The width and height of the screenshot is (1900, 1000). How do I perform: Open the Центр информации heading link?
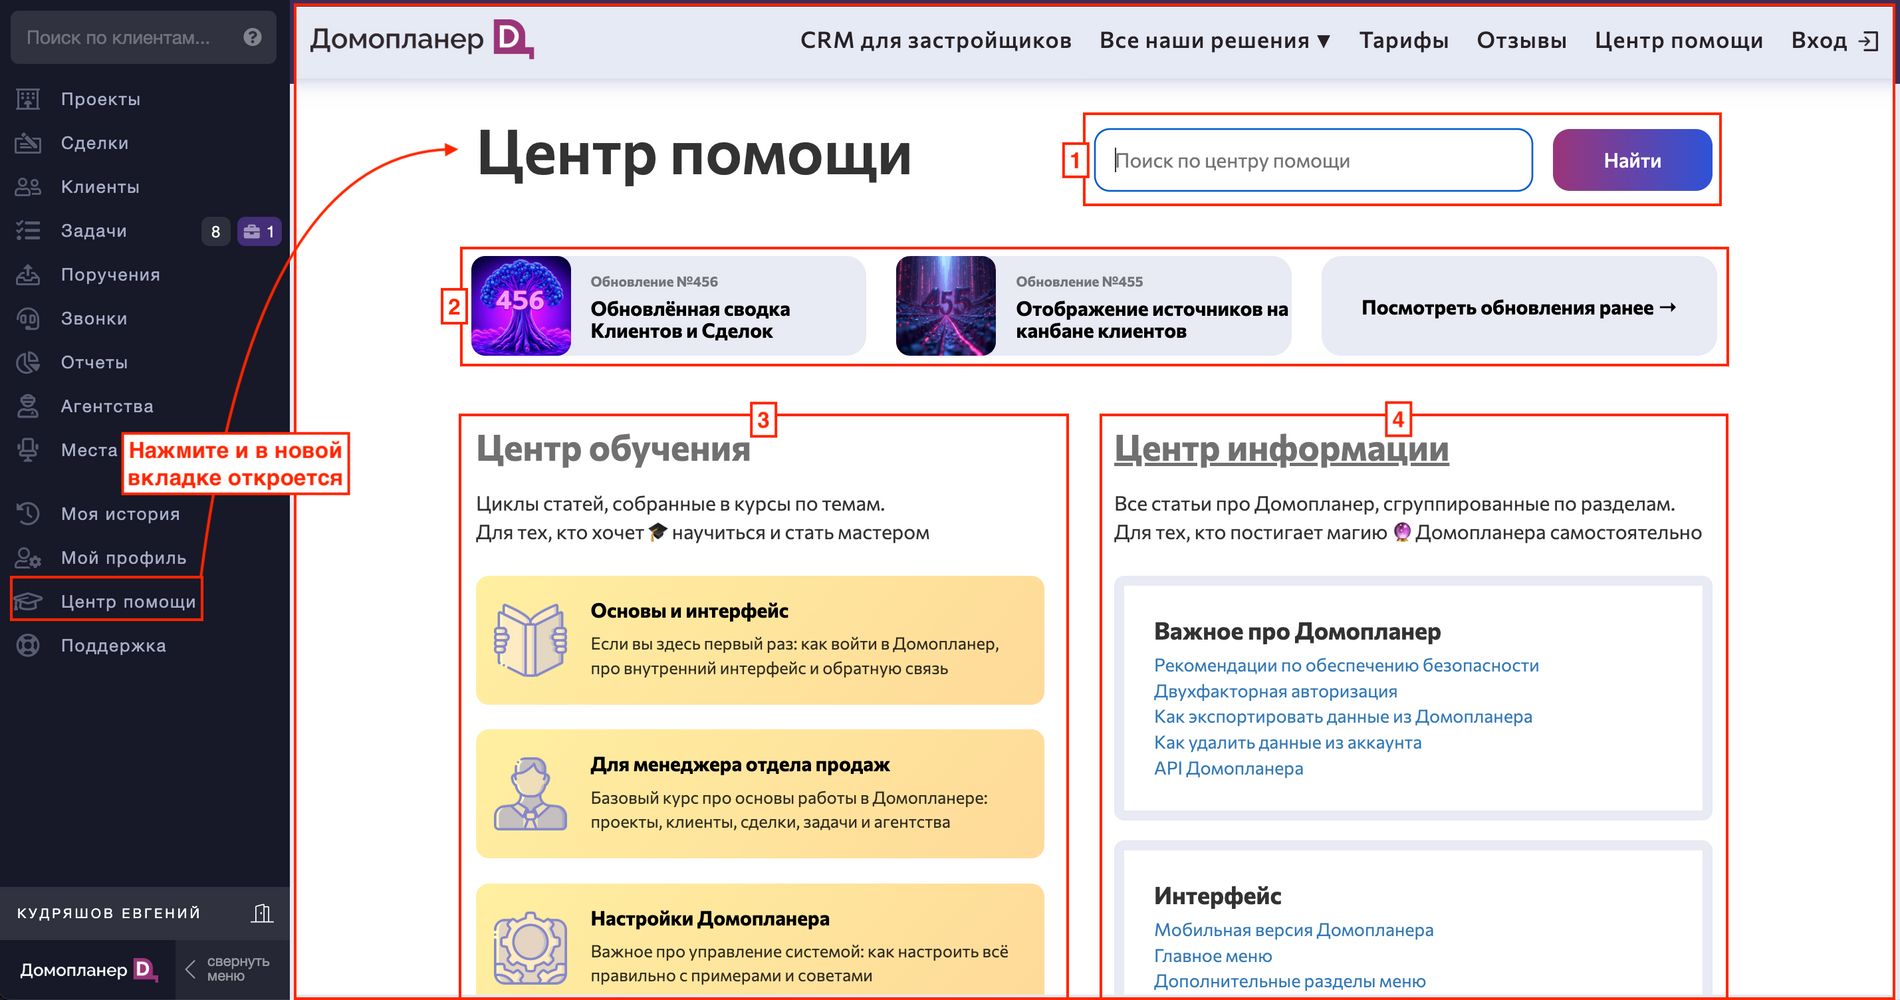coord(1281,448)
